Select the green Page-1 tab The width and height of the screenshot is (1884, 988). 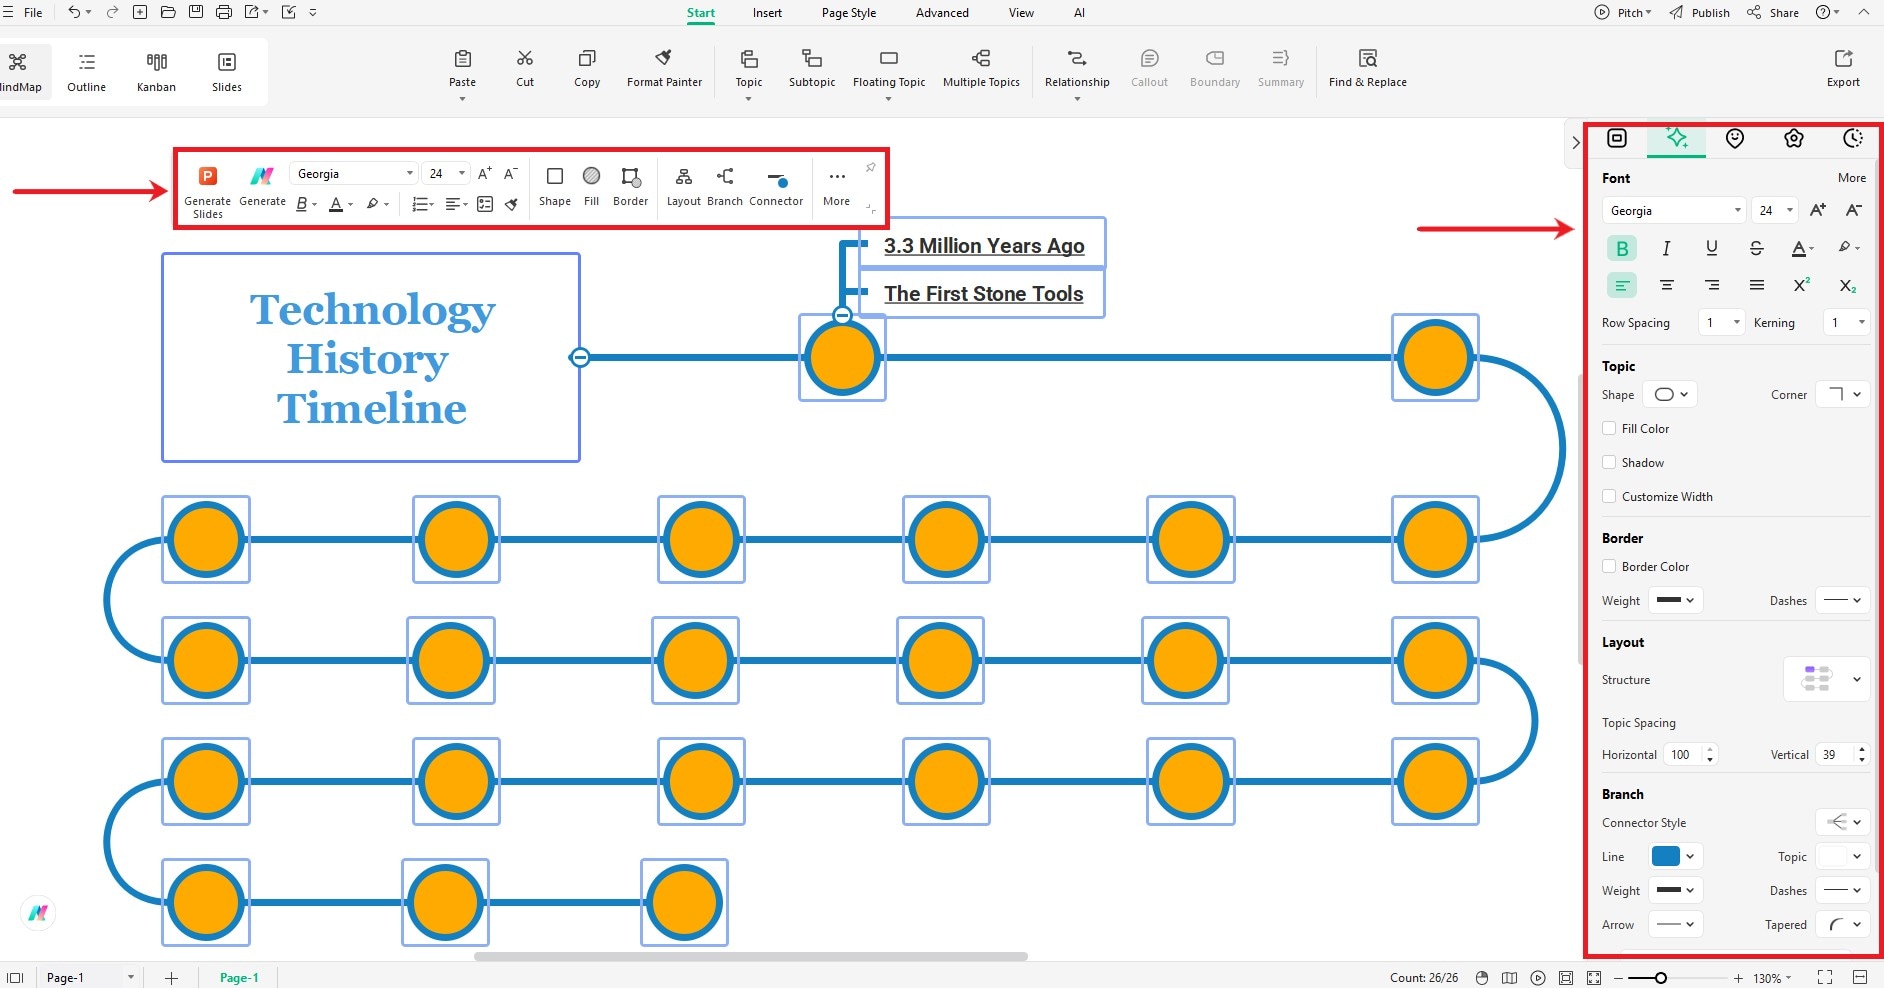[x=239, y=978]
